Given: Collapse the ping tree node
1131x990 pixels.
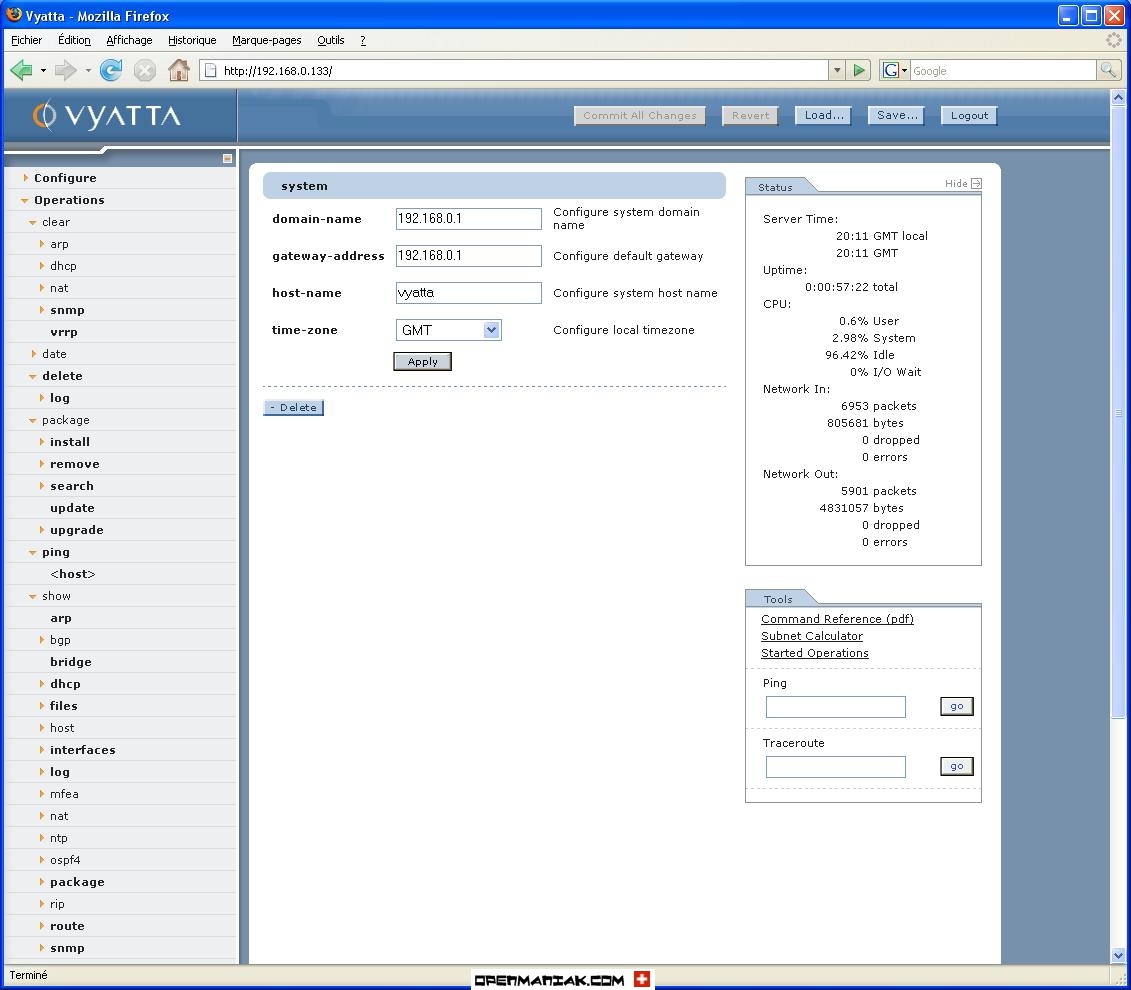Looking at the screenshot, I should [x=33, y=552].
